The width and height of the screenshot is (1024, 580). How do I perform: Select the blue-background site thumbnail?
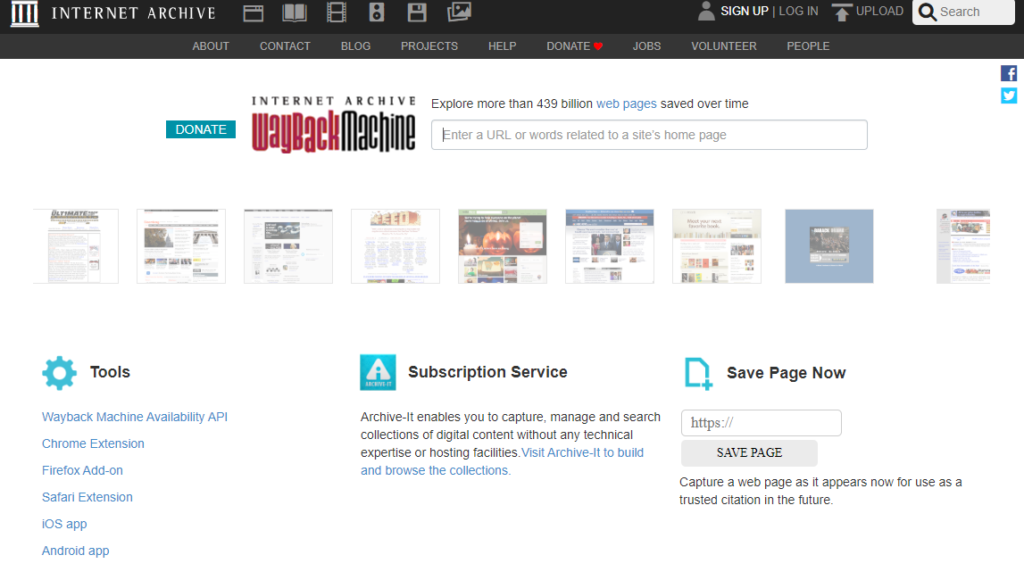(829, 246)
